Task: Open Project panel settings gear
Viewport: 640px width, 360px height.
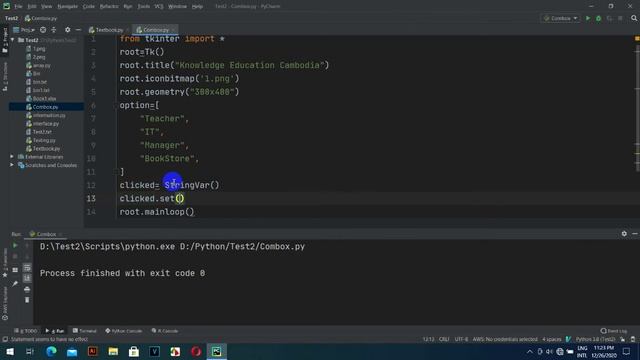Action: pyautogui.click(x=67, y=30)
